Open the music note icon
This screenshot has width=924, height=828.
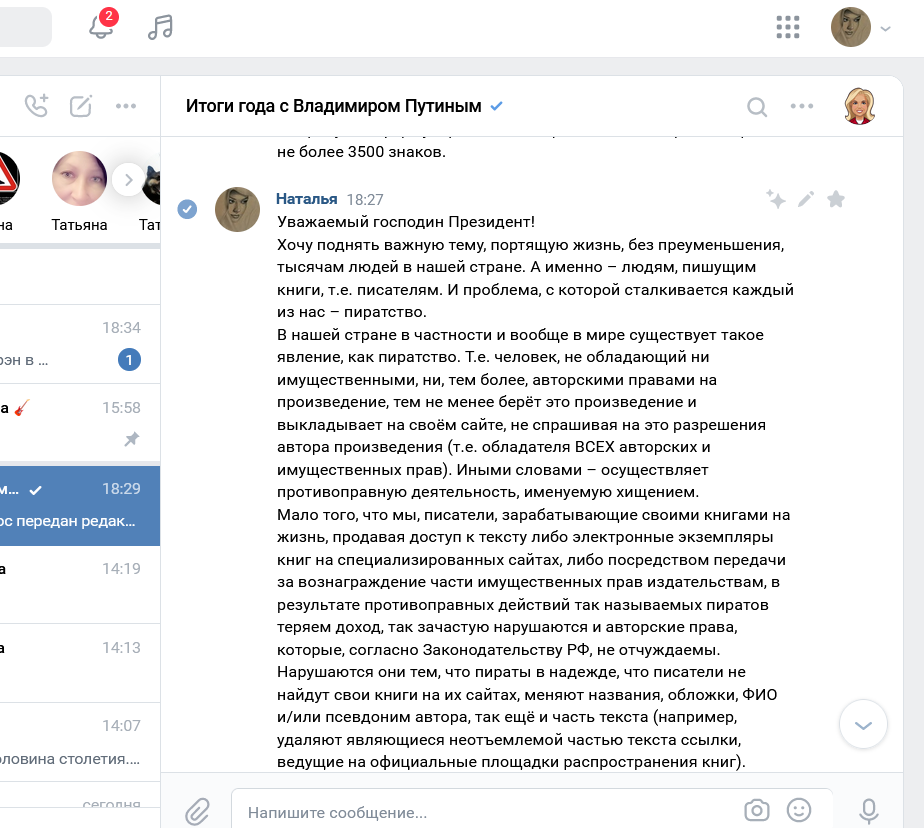160,27
